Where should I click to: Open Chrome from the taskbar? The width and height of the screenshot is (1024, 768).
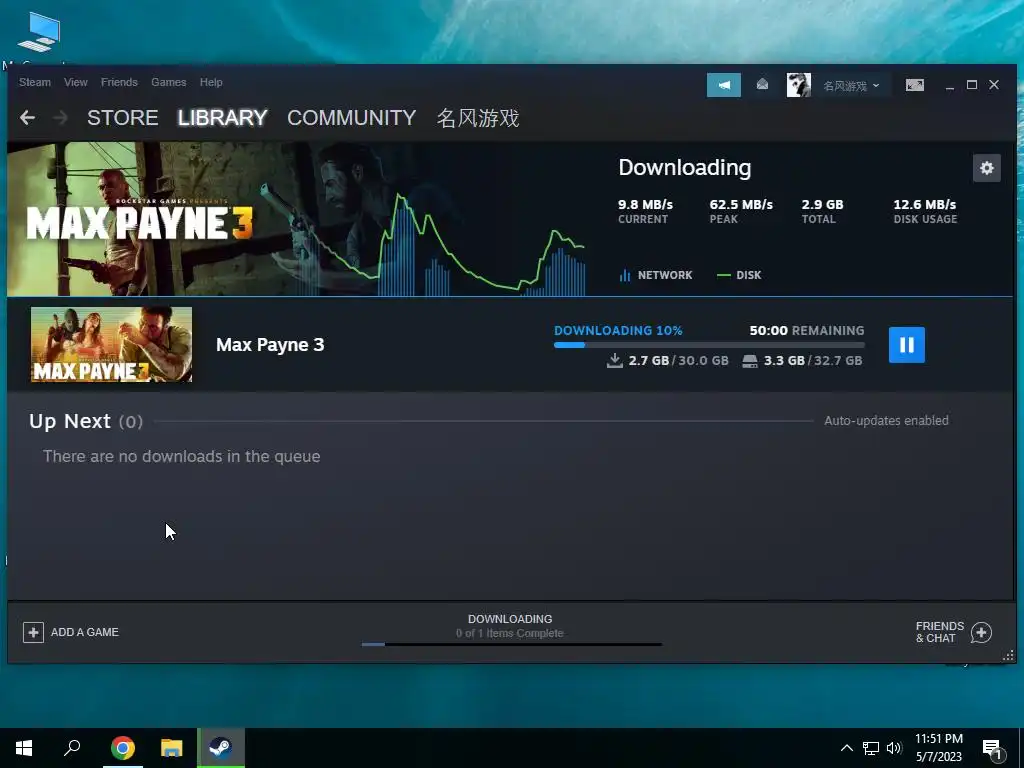(x=123, y=748)
